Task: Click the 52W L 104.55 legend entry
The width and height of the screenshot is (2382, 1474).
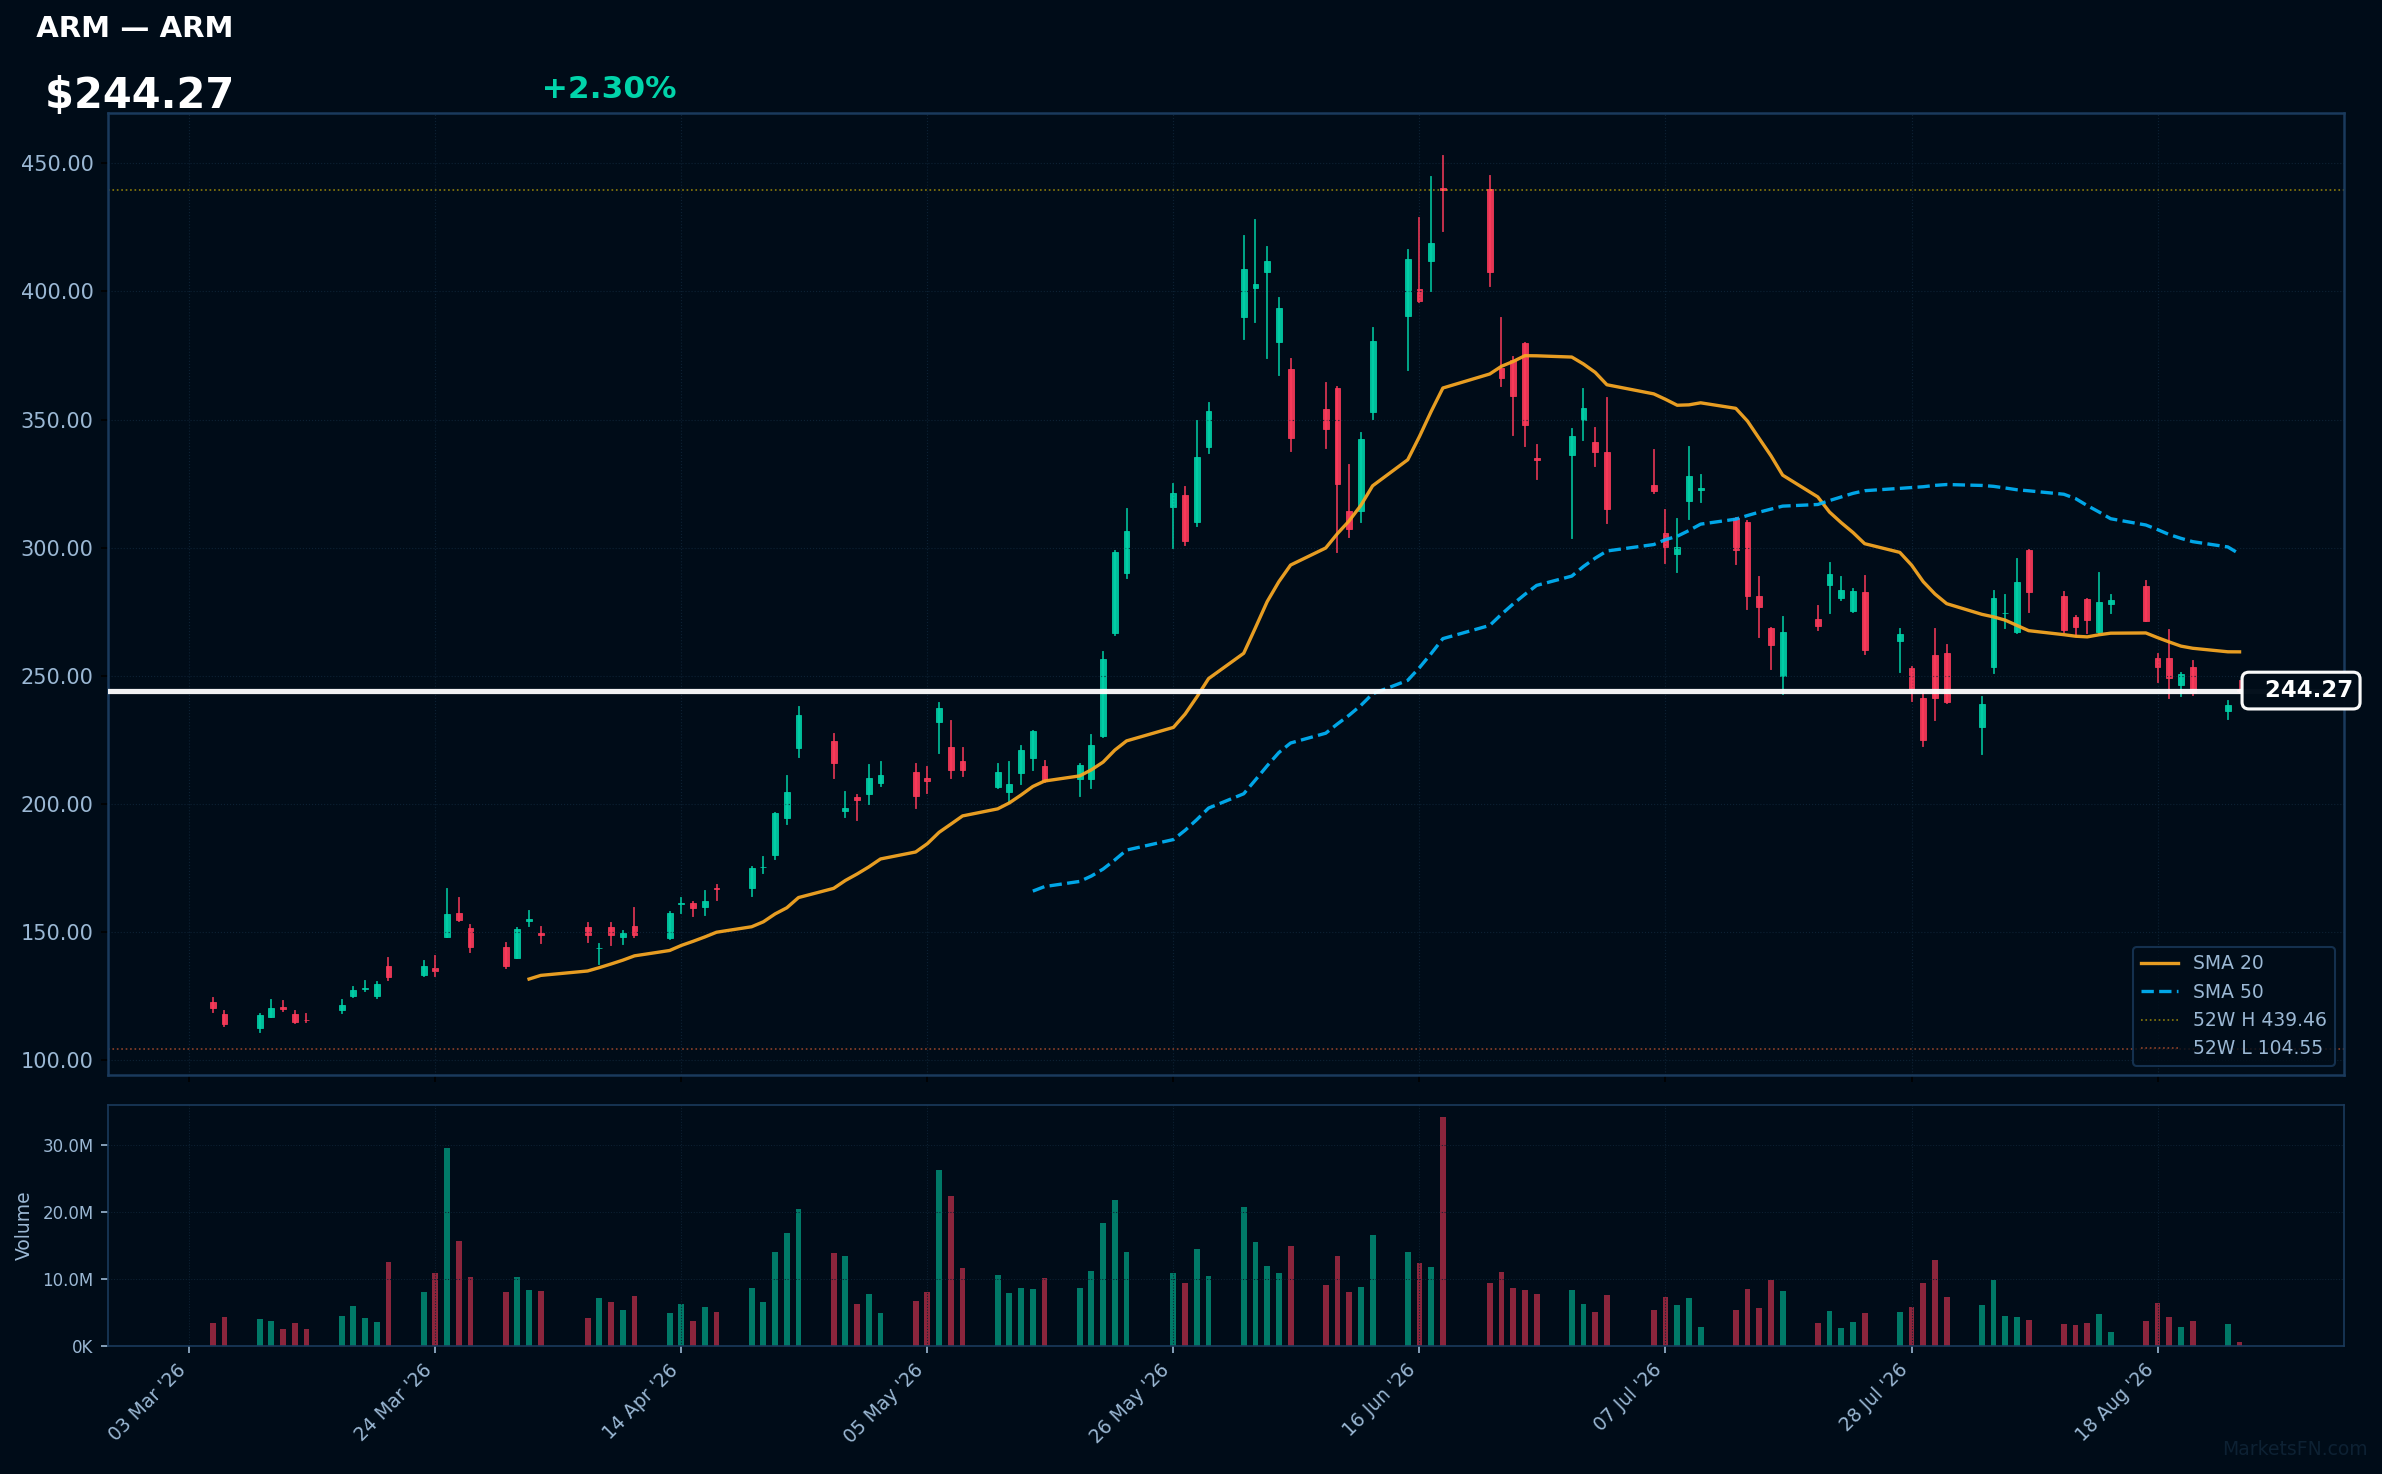Action: pyautogui.click(x=2232, y=1048)
